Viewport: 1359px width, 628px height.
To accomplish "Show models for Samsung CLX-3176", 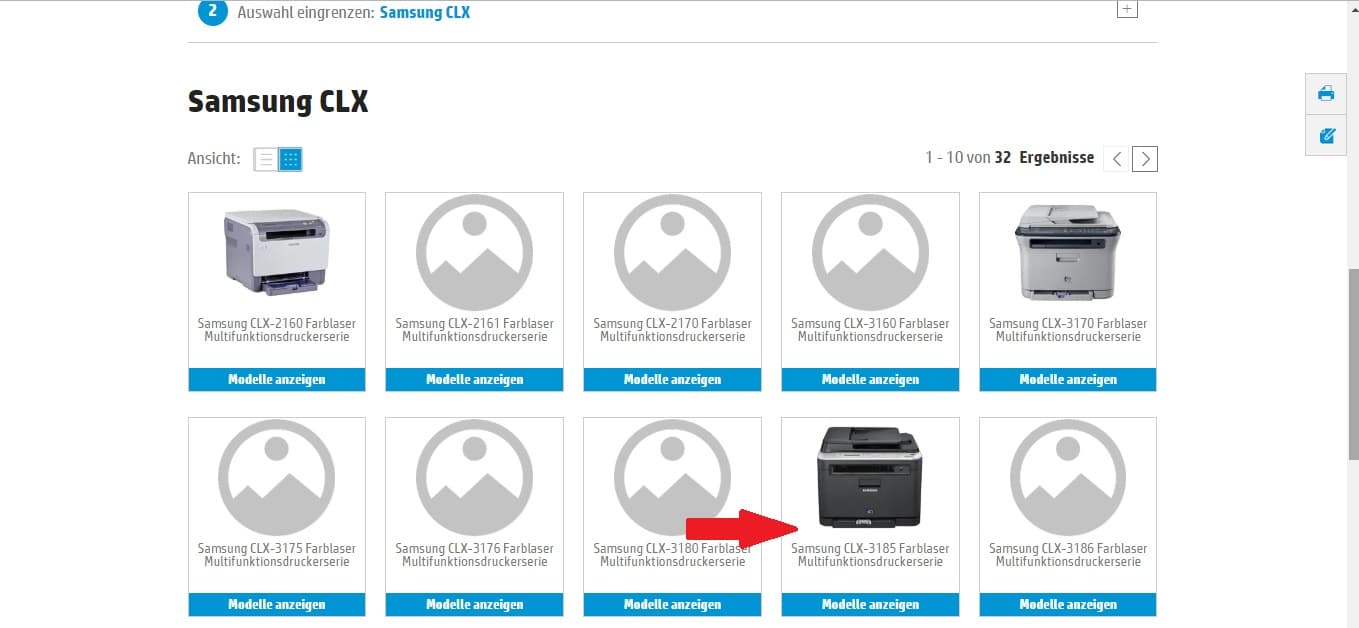I will click(475, 605).
